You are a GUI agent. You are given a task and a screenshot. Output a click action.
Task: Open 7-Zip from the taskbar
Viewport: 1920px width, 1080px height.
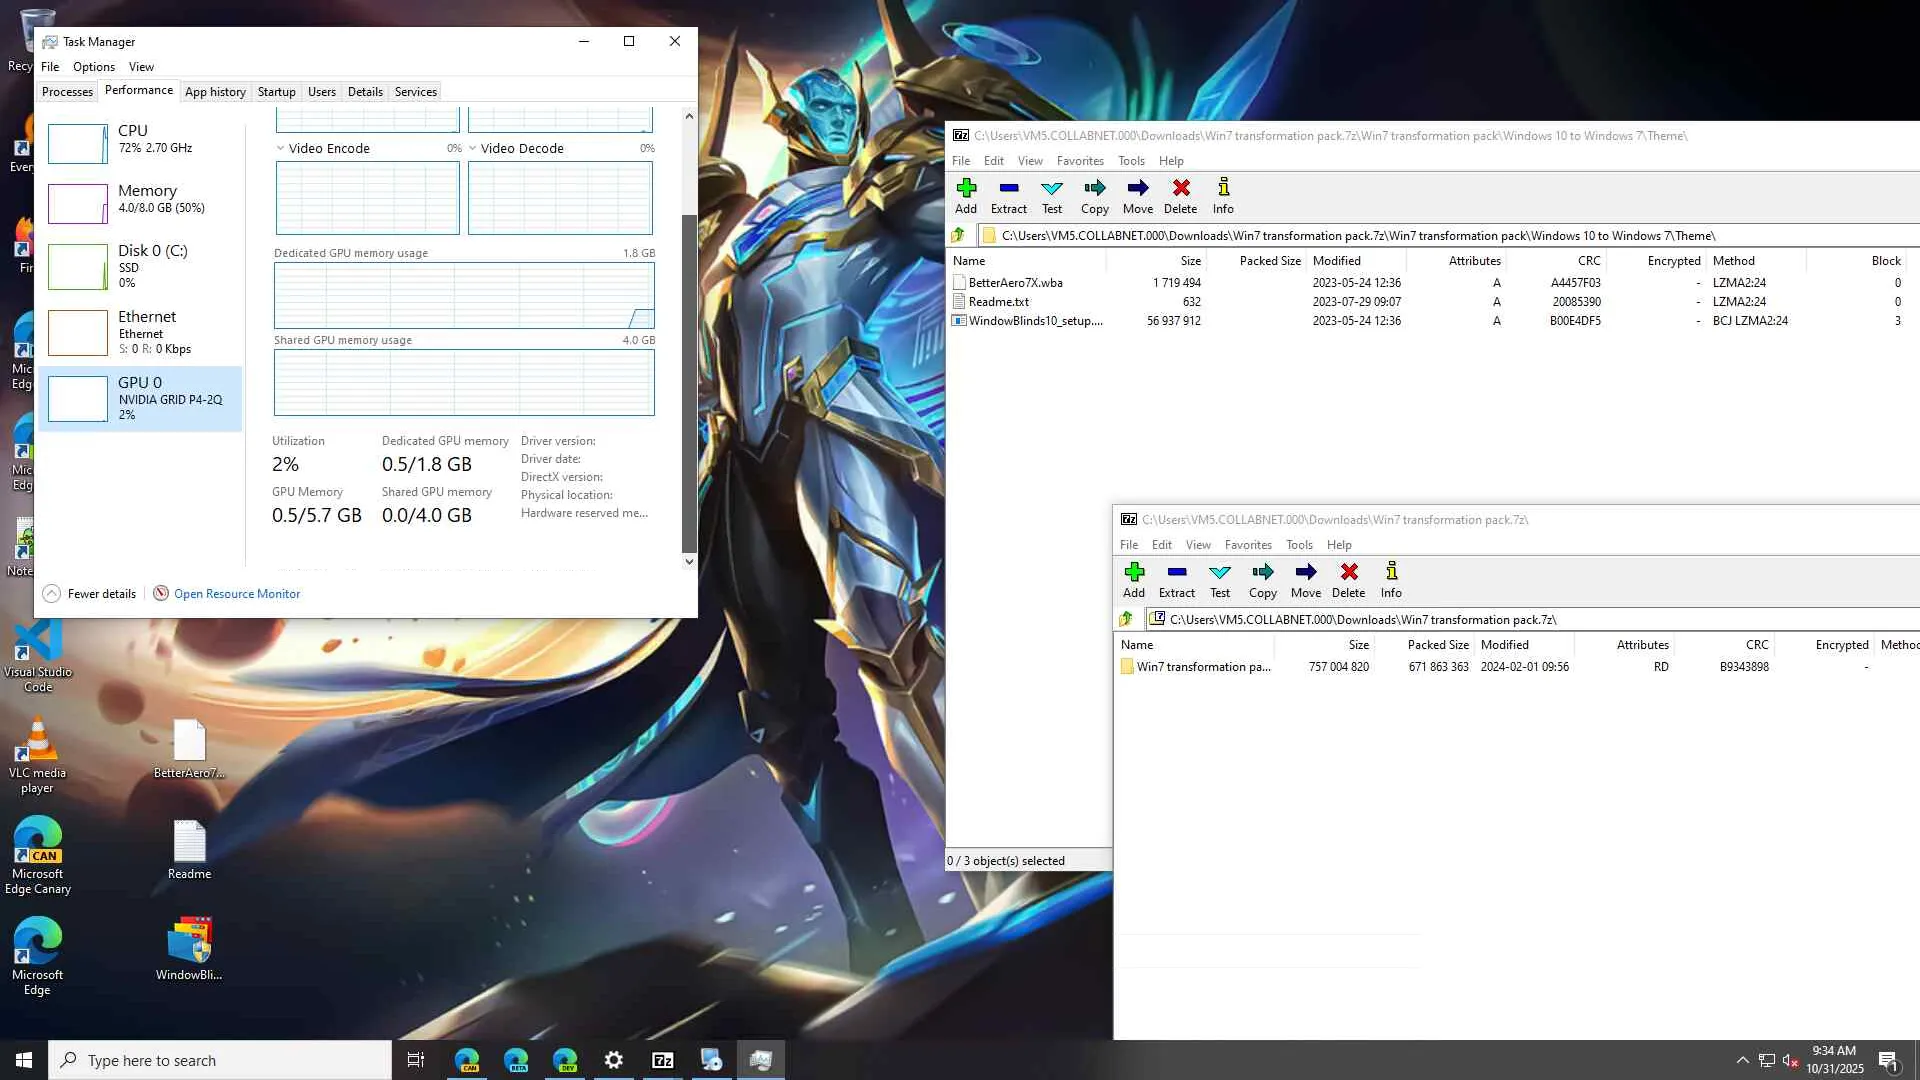[662, 1060]
